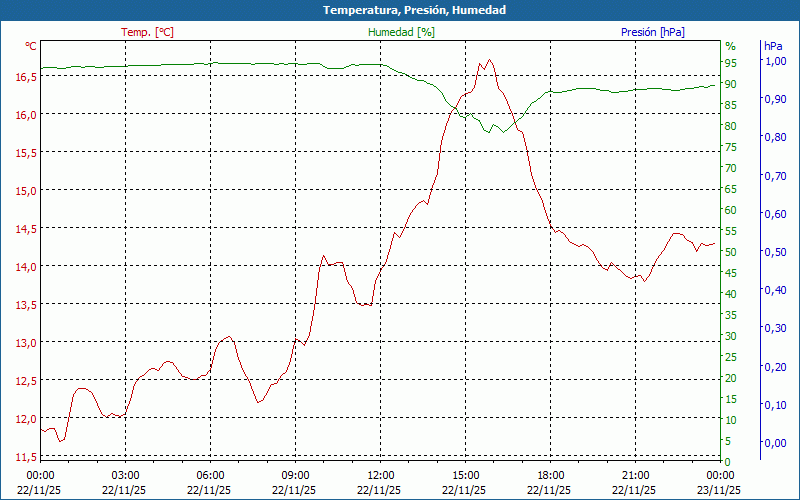Click the blue hPa axis unit label
Screen dimensions: 800x500
coord(773,46)
